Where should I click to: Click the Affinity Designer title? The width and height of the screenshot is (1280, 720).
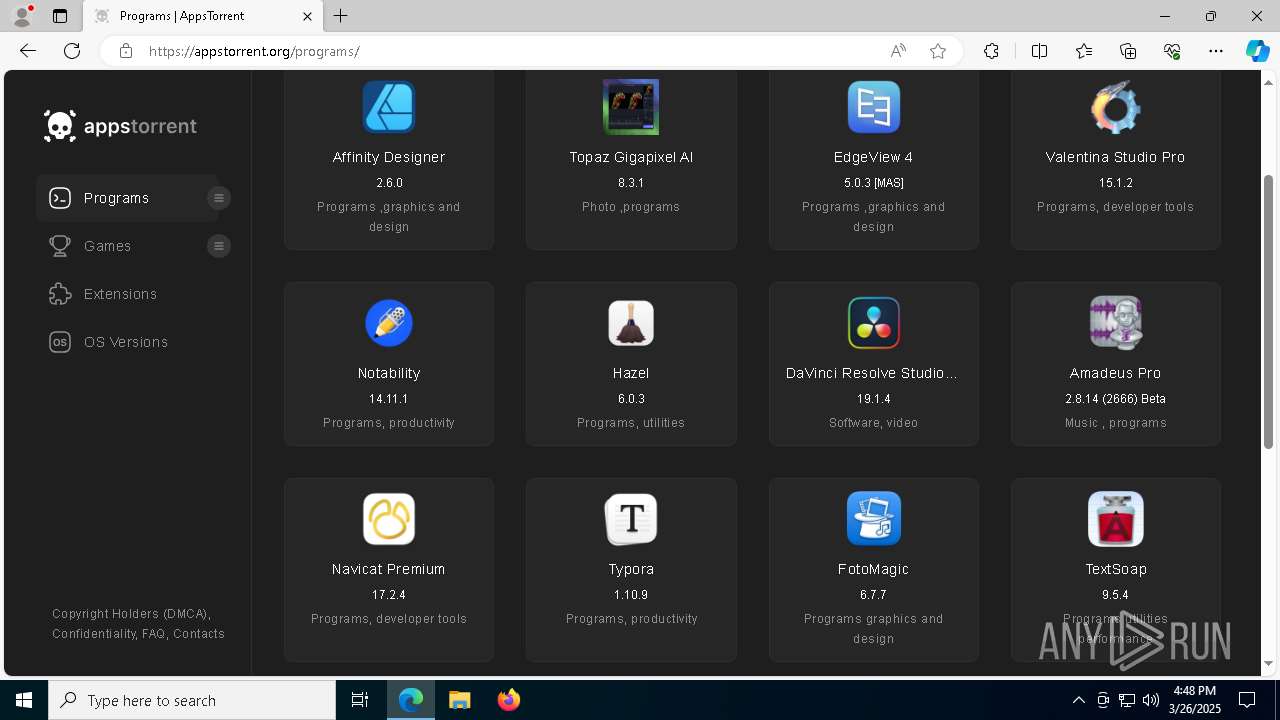coord(389,157)
